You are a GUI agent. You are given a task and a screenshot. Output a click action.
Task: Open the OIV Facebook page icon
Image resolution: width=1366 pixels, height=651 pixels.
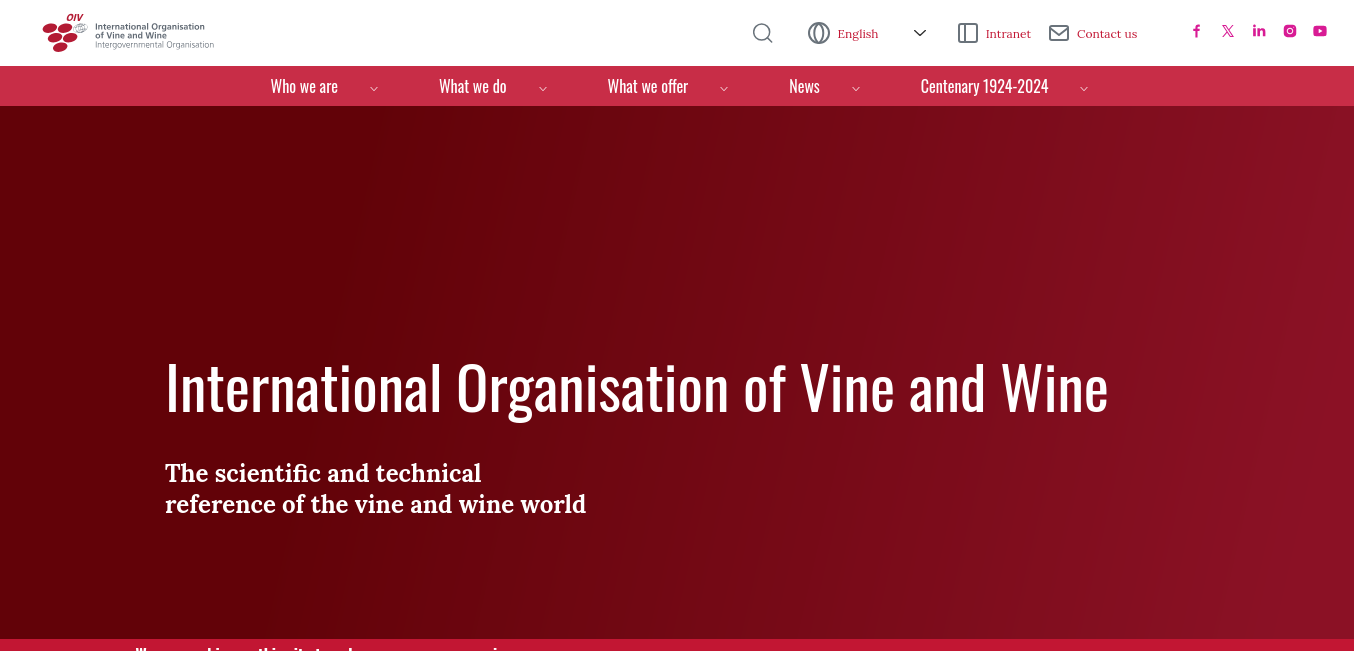click(1196, 31)
